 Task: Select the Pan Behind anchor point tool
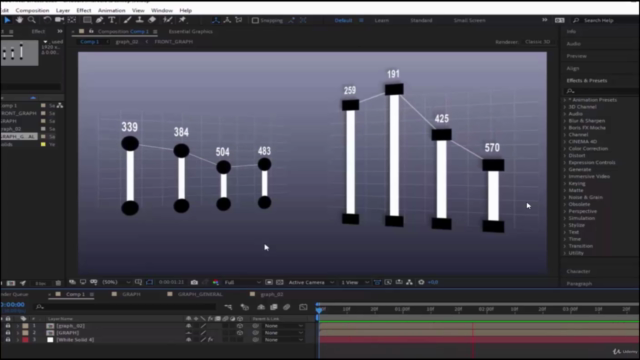pyautogui.click(x=72, y=20)
